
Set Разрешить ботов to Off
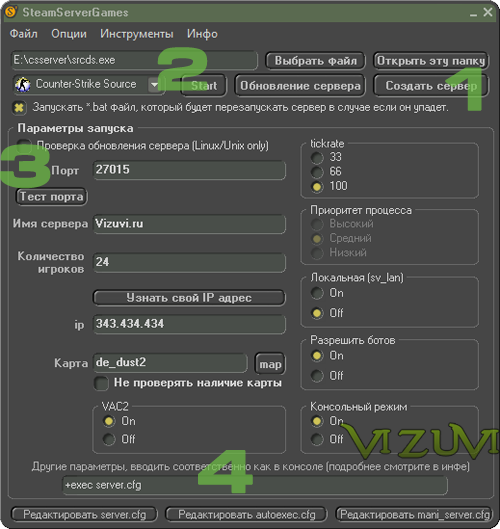317,375
